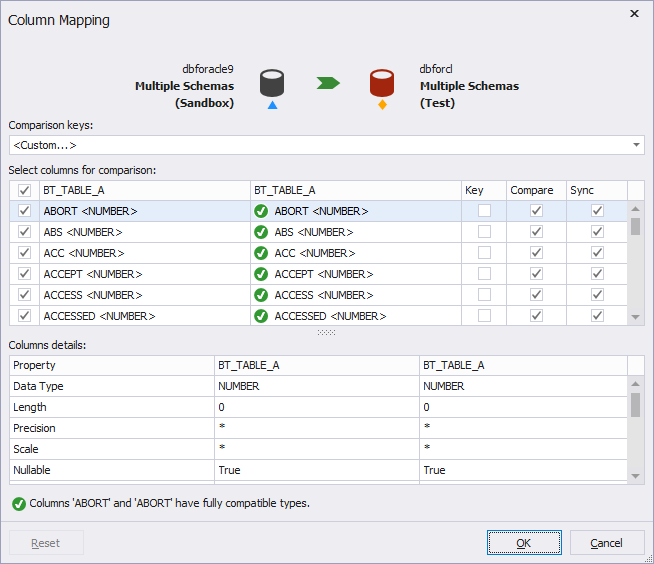Click the Nullable property row
Viewport: 654px width, 564px height.
coord(318,470)
